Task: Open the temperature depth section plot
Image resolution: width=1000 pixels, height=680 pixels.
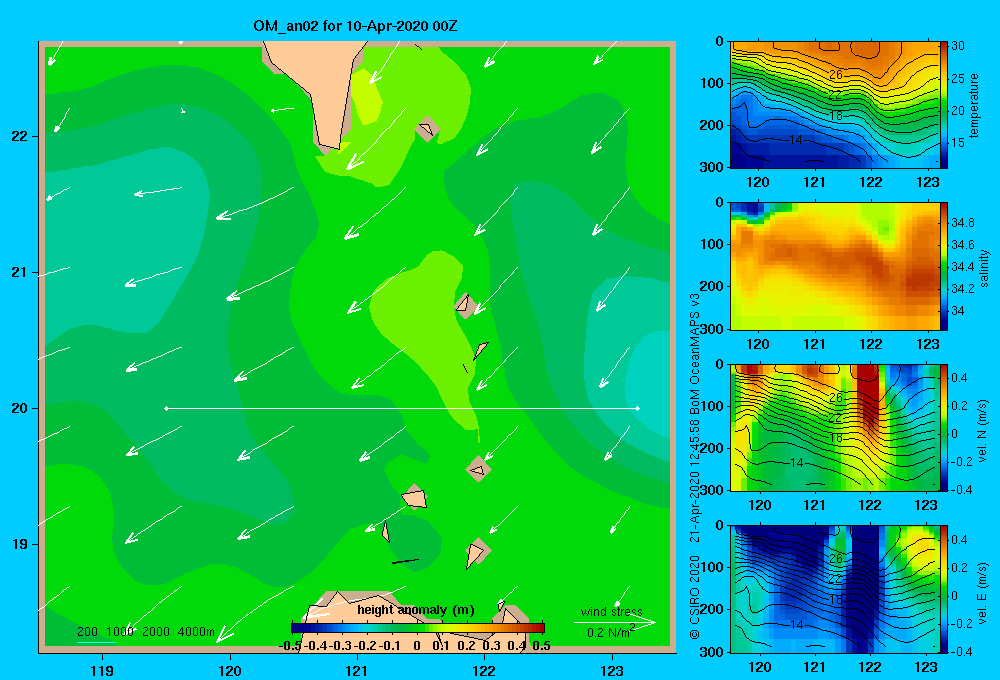Action: [835, 105]
